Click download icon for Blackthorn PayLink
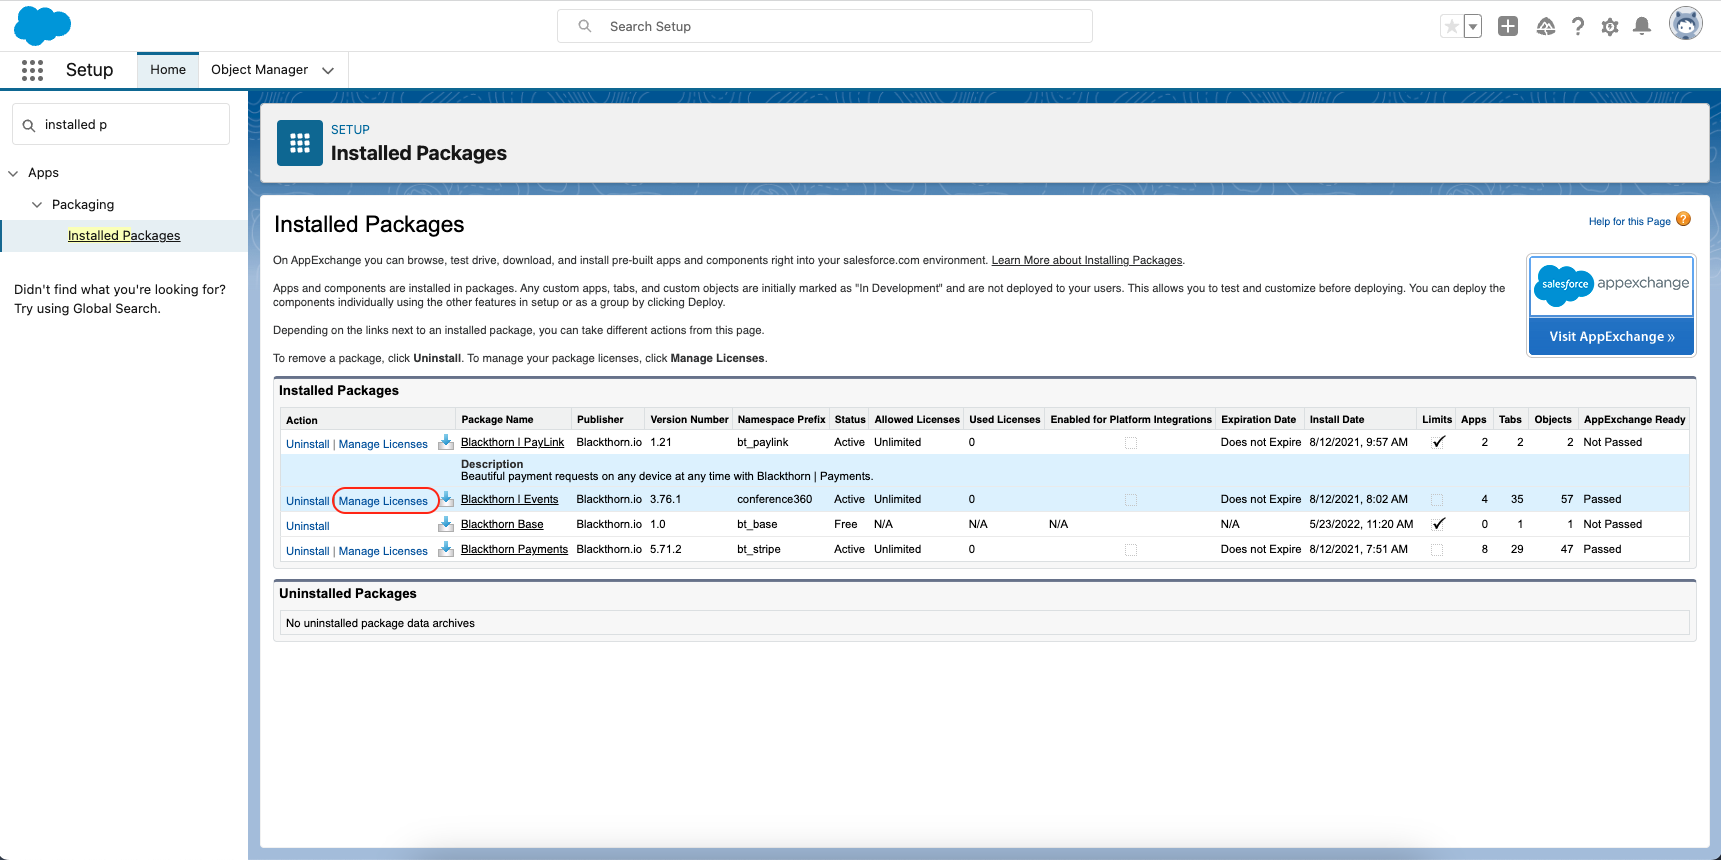Viewport: 1721px width, 860px height. tap(446, 442)
